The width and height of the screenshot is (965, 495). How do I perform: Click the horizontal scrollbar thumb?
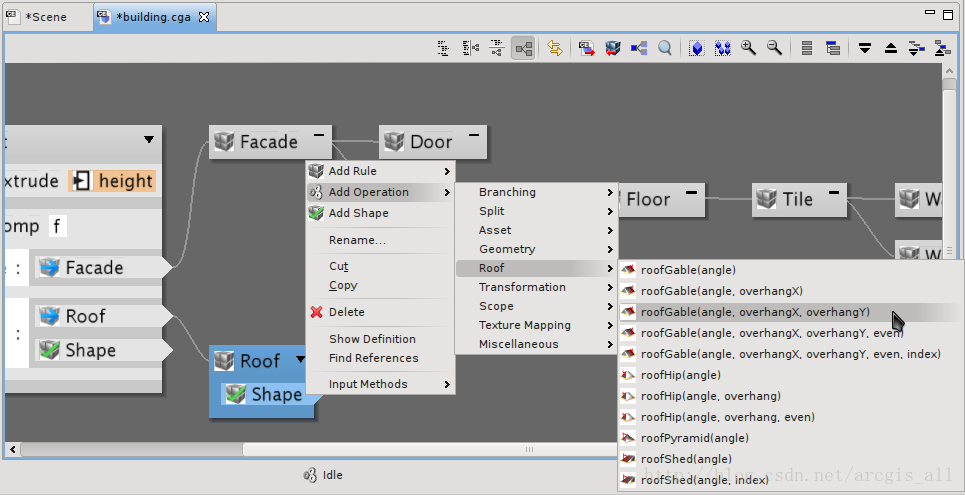click(x=431, y=449)
